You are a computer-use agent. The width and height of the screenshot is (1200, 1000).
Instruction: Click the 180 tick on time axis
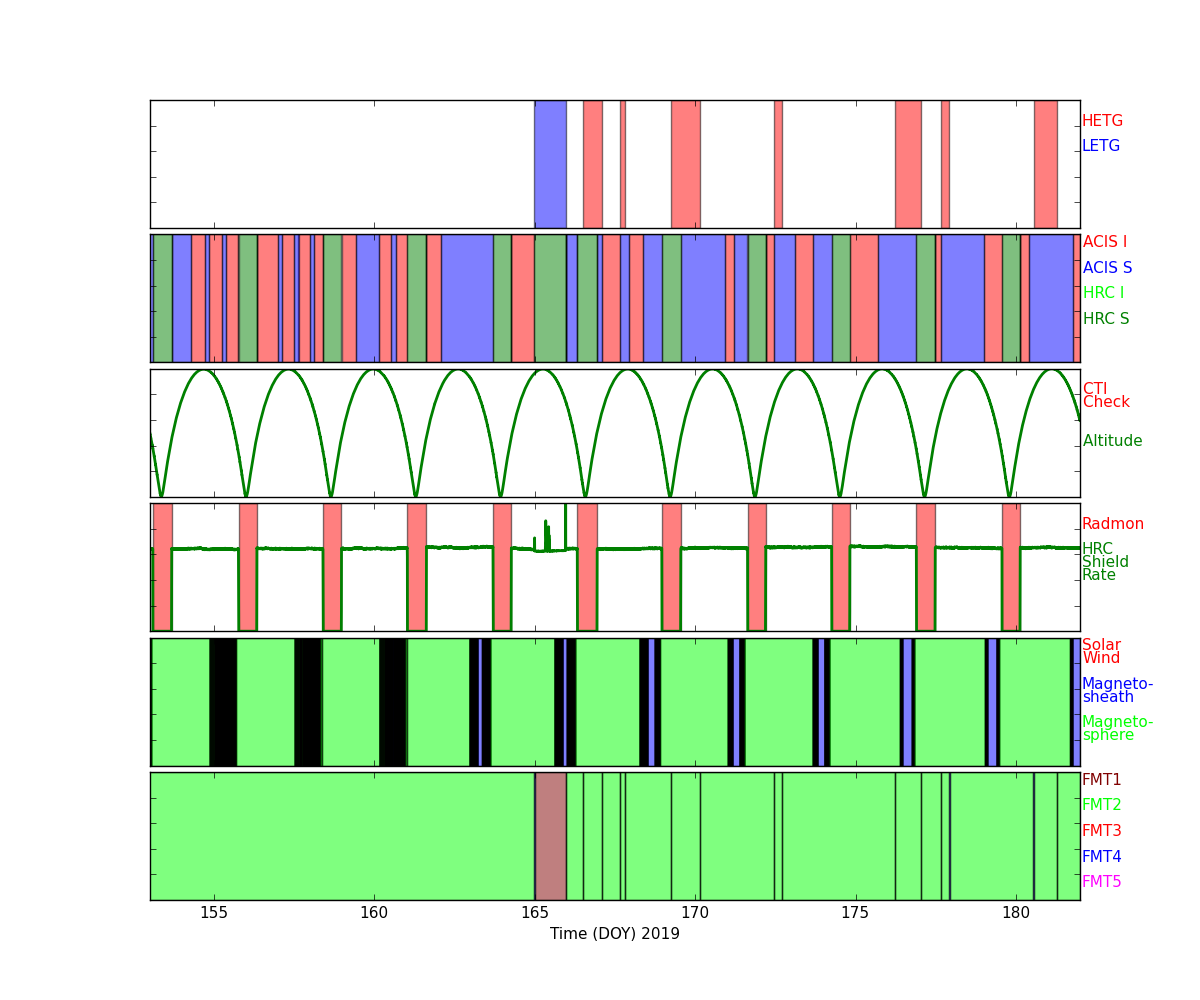pos(1016,913)
